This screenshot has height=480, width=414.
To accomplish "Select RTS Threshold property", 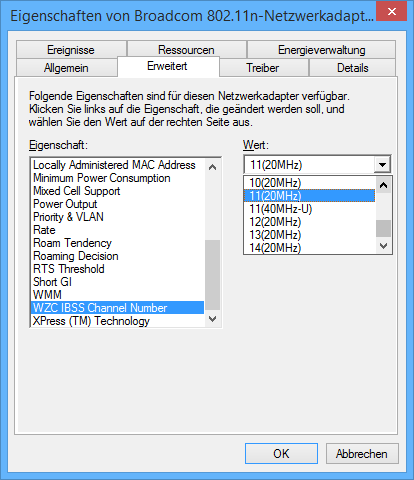I will tap(118, 269).
